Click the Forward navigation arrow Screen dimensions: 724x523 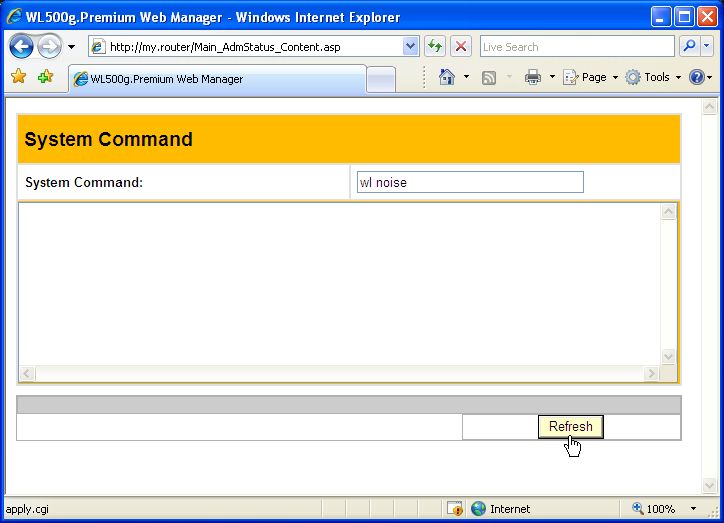coord(49,47)
